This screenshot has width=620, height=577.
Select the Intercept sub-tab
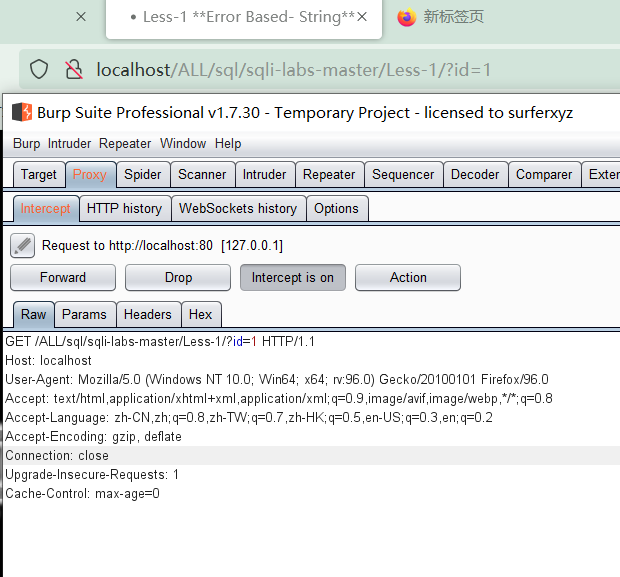pyautogui.click(x=45, y=208)
